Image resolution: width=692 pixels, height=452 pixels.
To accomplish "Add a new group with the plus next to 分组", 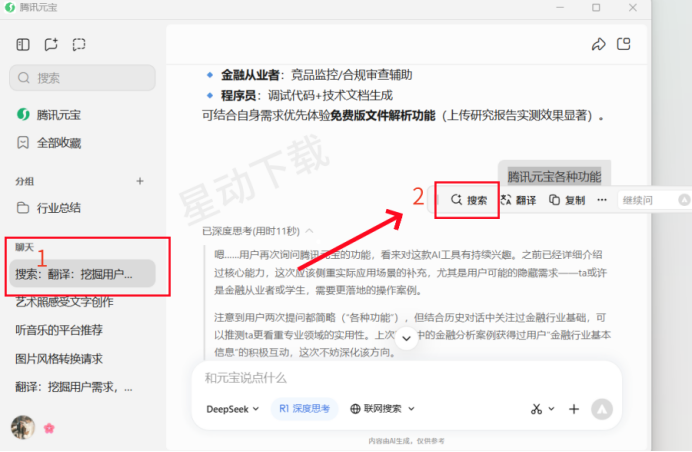I will tap(140, 181).
